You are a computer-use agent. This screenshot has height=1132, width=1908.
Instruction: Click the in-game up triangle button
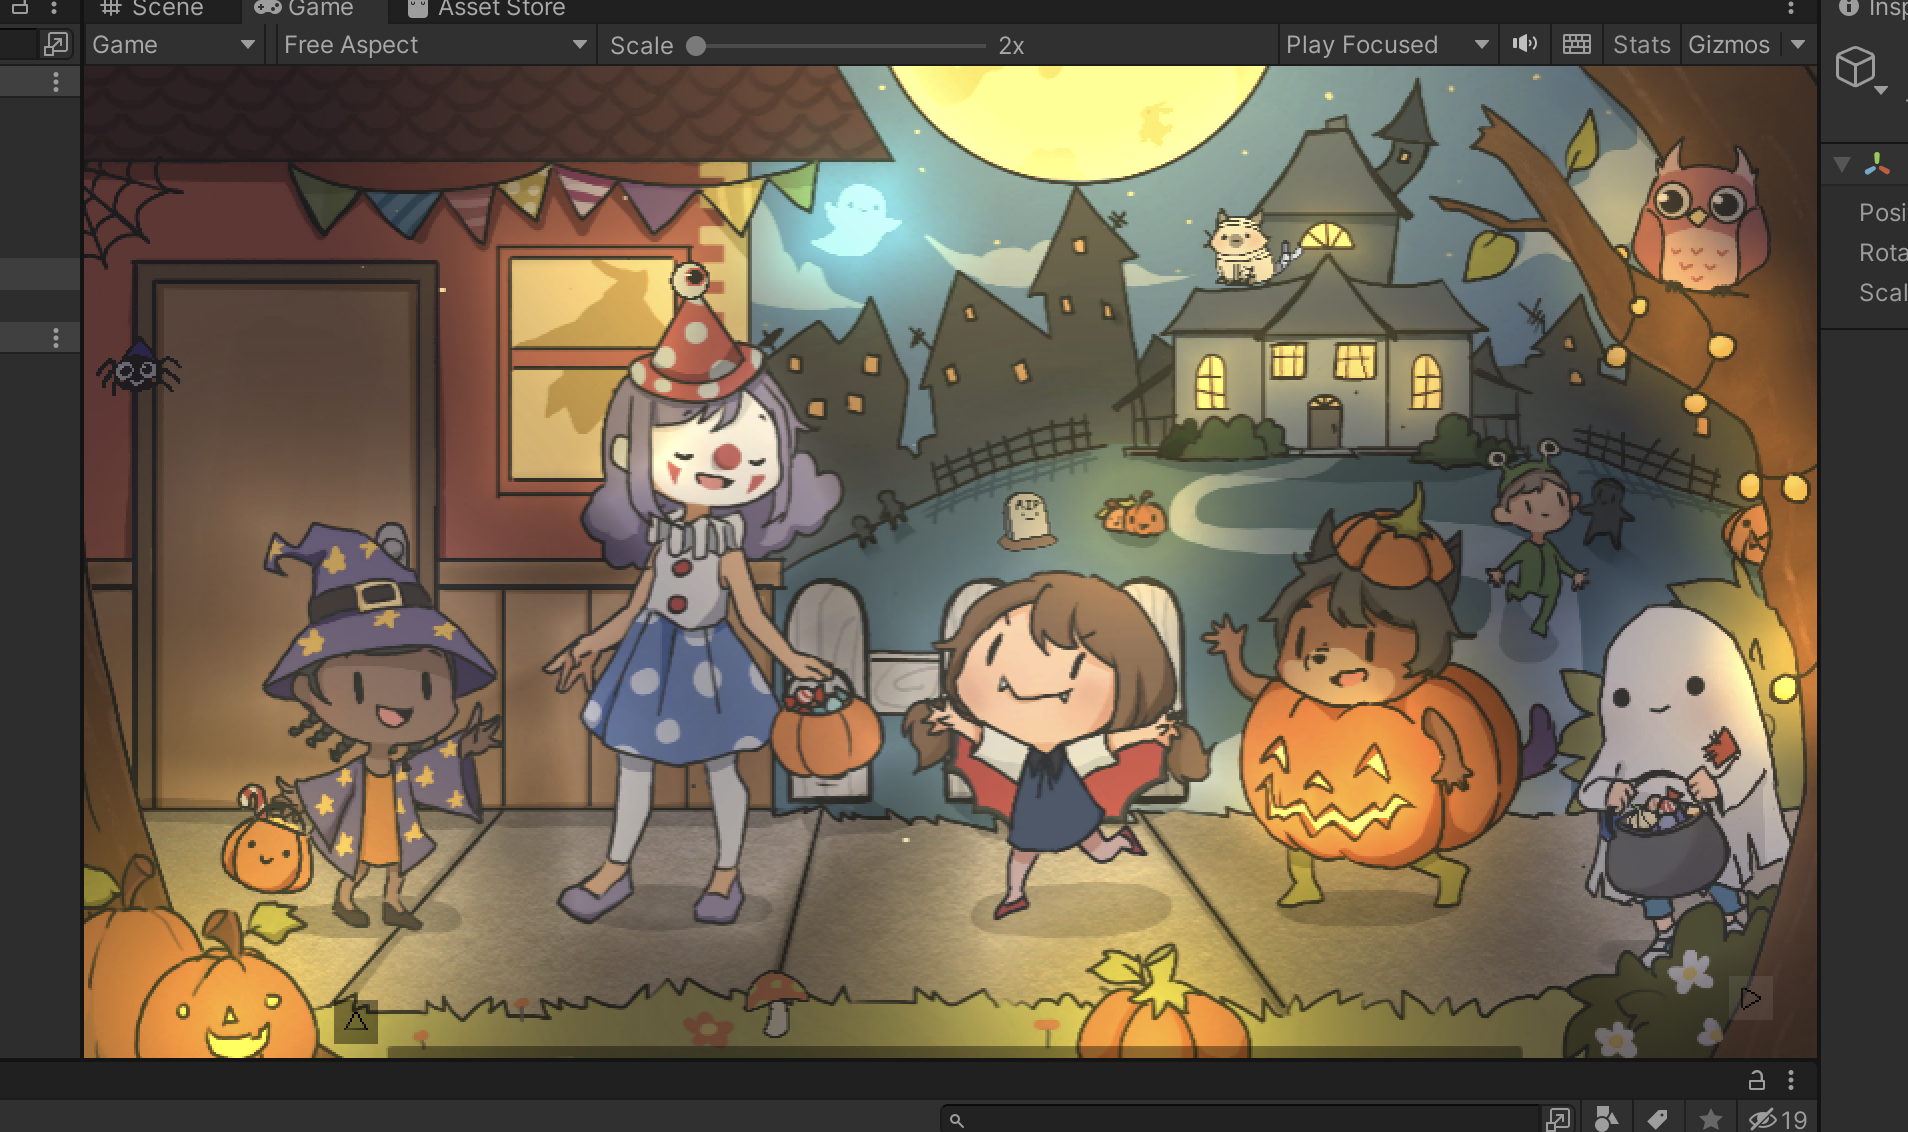356,1021
